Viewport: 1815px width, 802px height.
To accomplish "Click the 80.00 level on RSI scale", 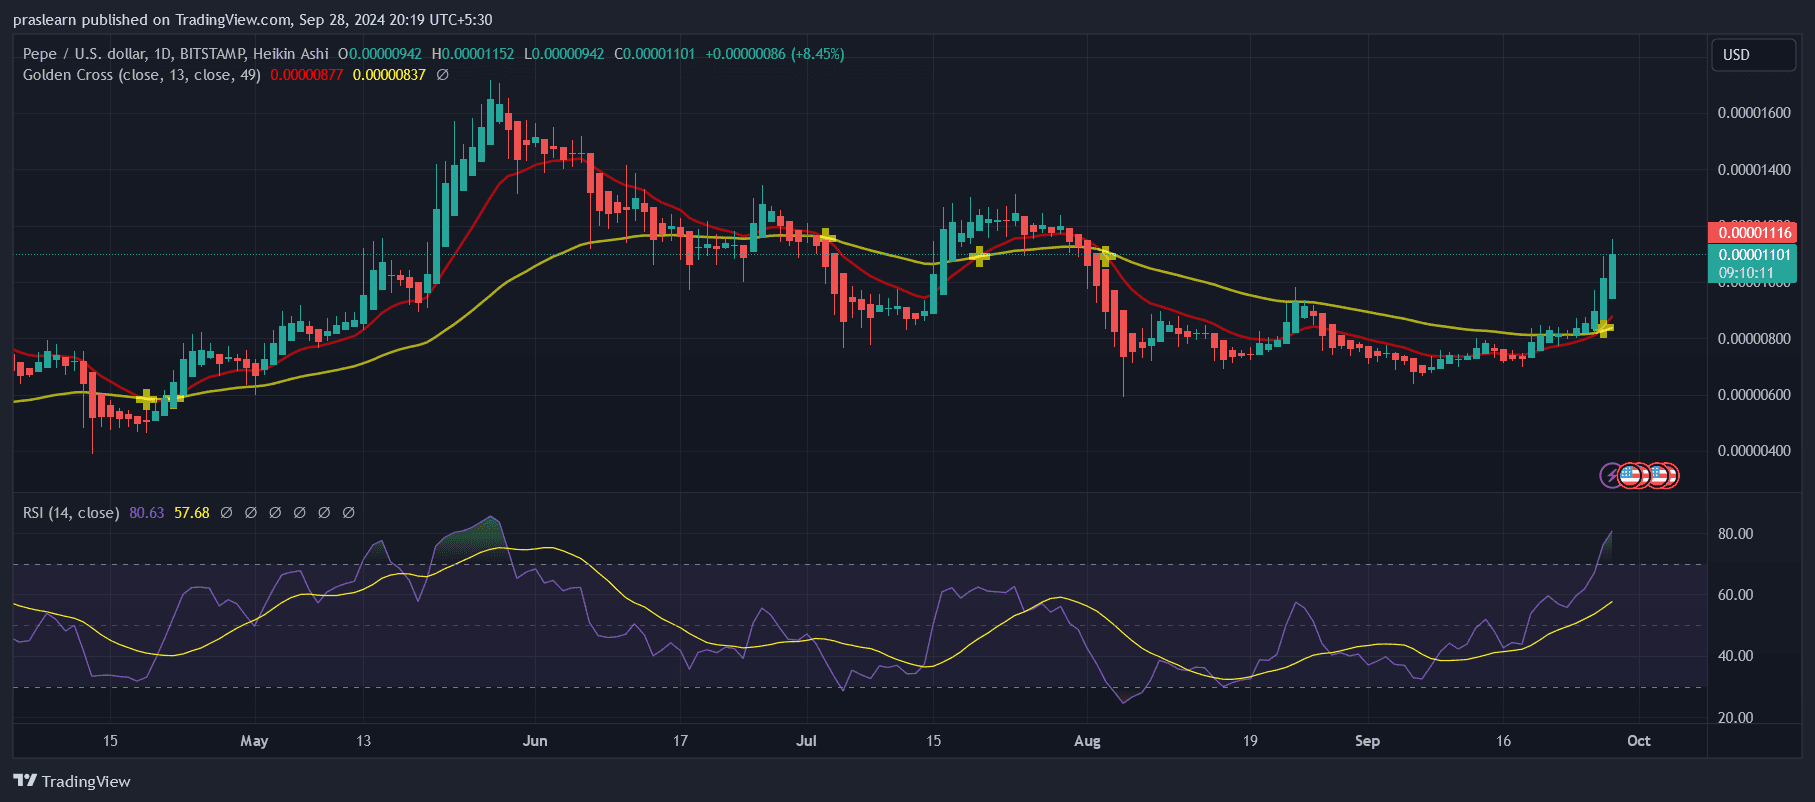I will point(1735,534).
